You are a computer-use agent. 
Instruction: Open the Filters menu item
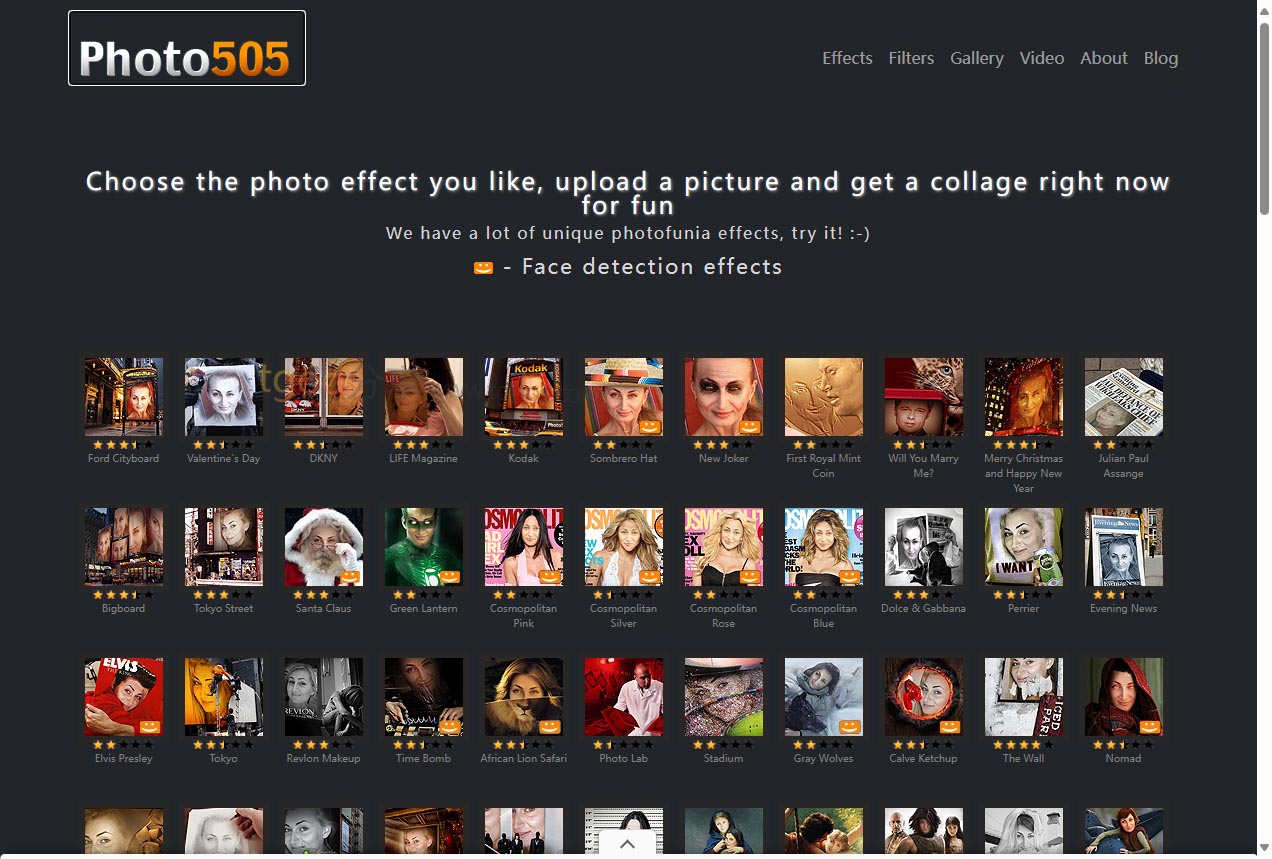coord(911,58)
